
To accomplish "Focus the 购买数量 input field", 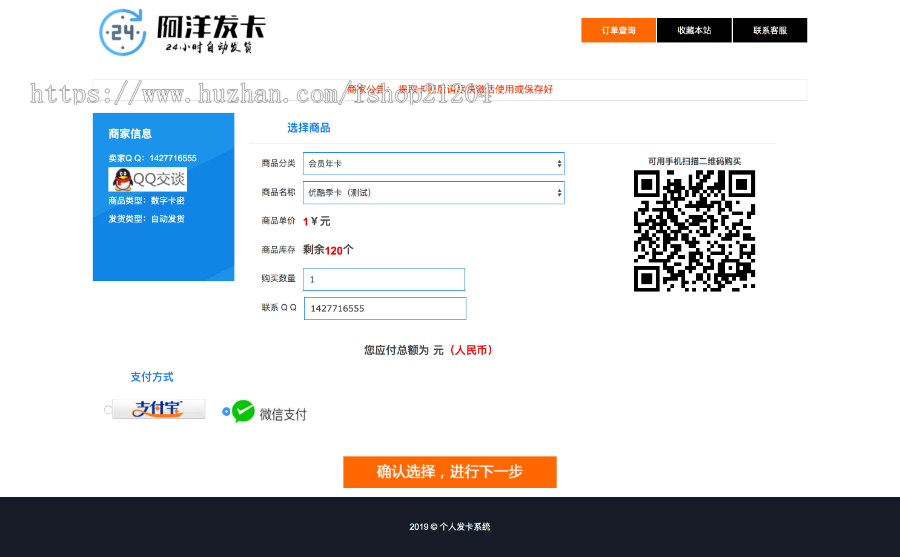I will (x=384, y=280).
